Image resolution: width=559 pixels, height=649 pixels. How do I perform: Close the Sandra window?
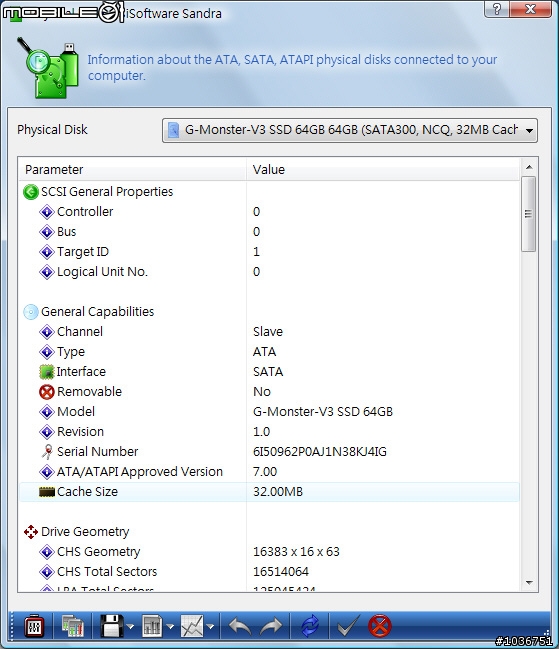(x=531, y=9)
